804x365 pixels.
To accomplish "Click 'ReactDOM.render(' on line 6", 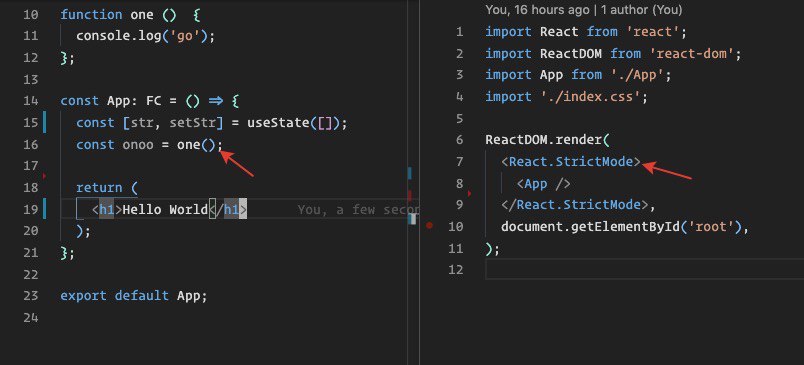I will (548, 139).
